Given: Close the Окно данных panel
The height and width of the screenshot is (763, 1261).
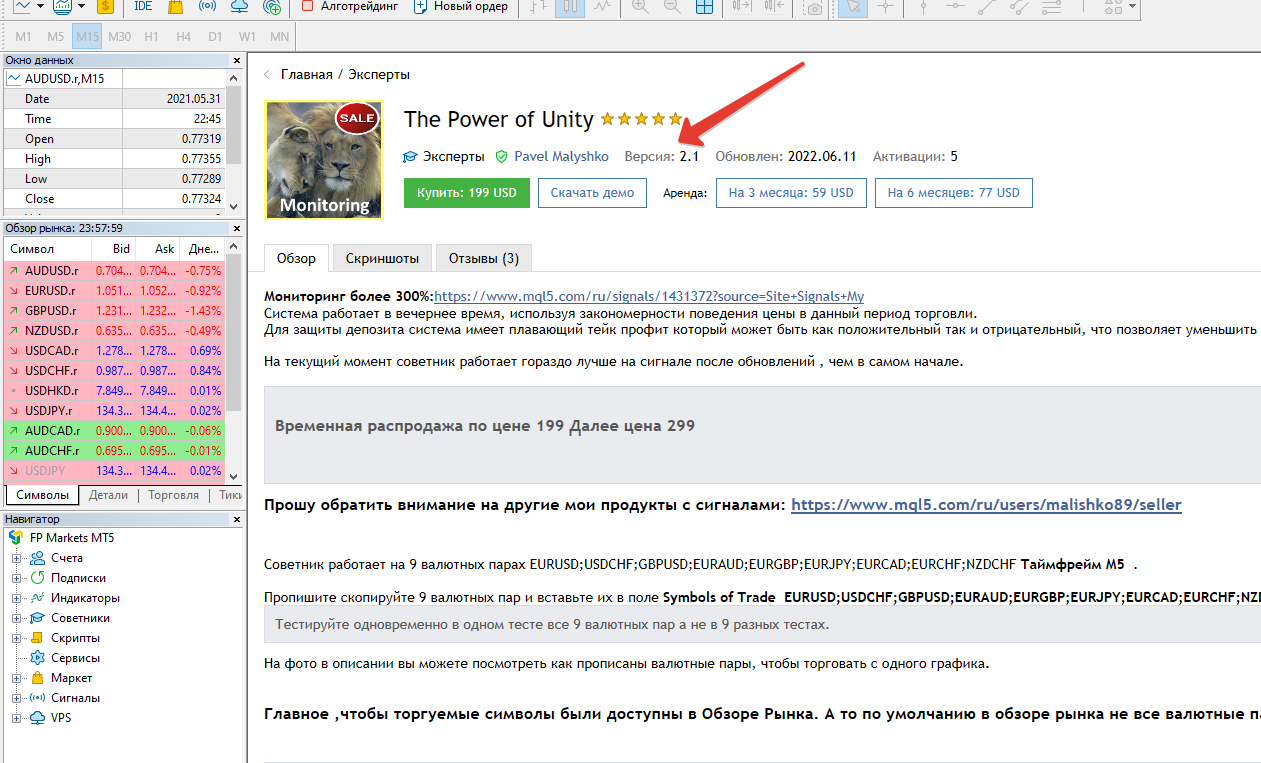Looking at the screenshot, I should [x=236, y=60].
